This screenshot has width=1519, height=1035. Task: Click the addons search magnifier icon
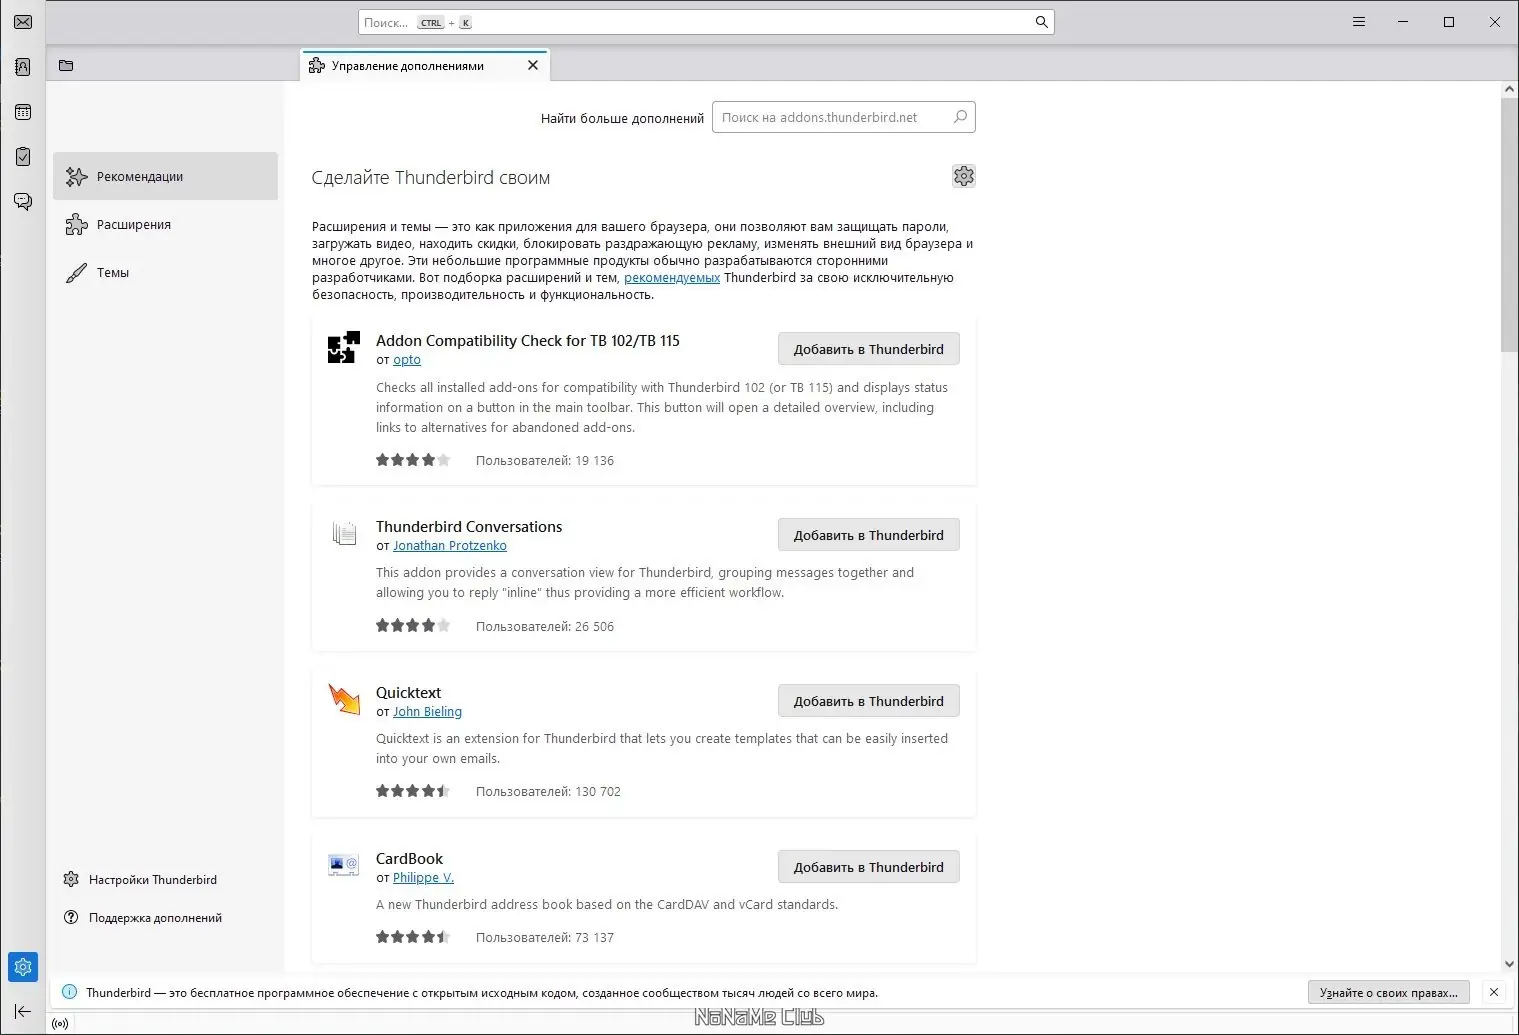coord(960,117)
